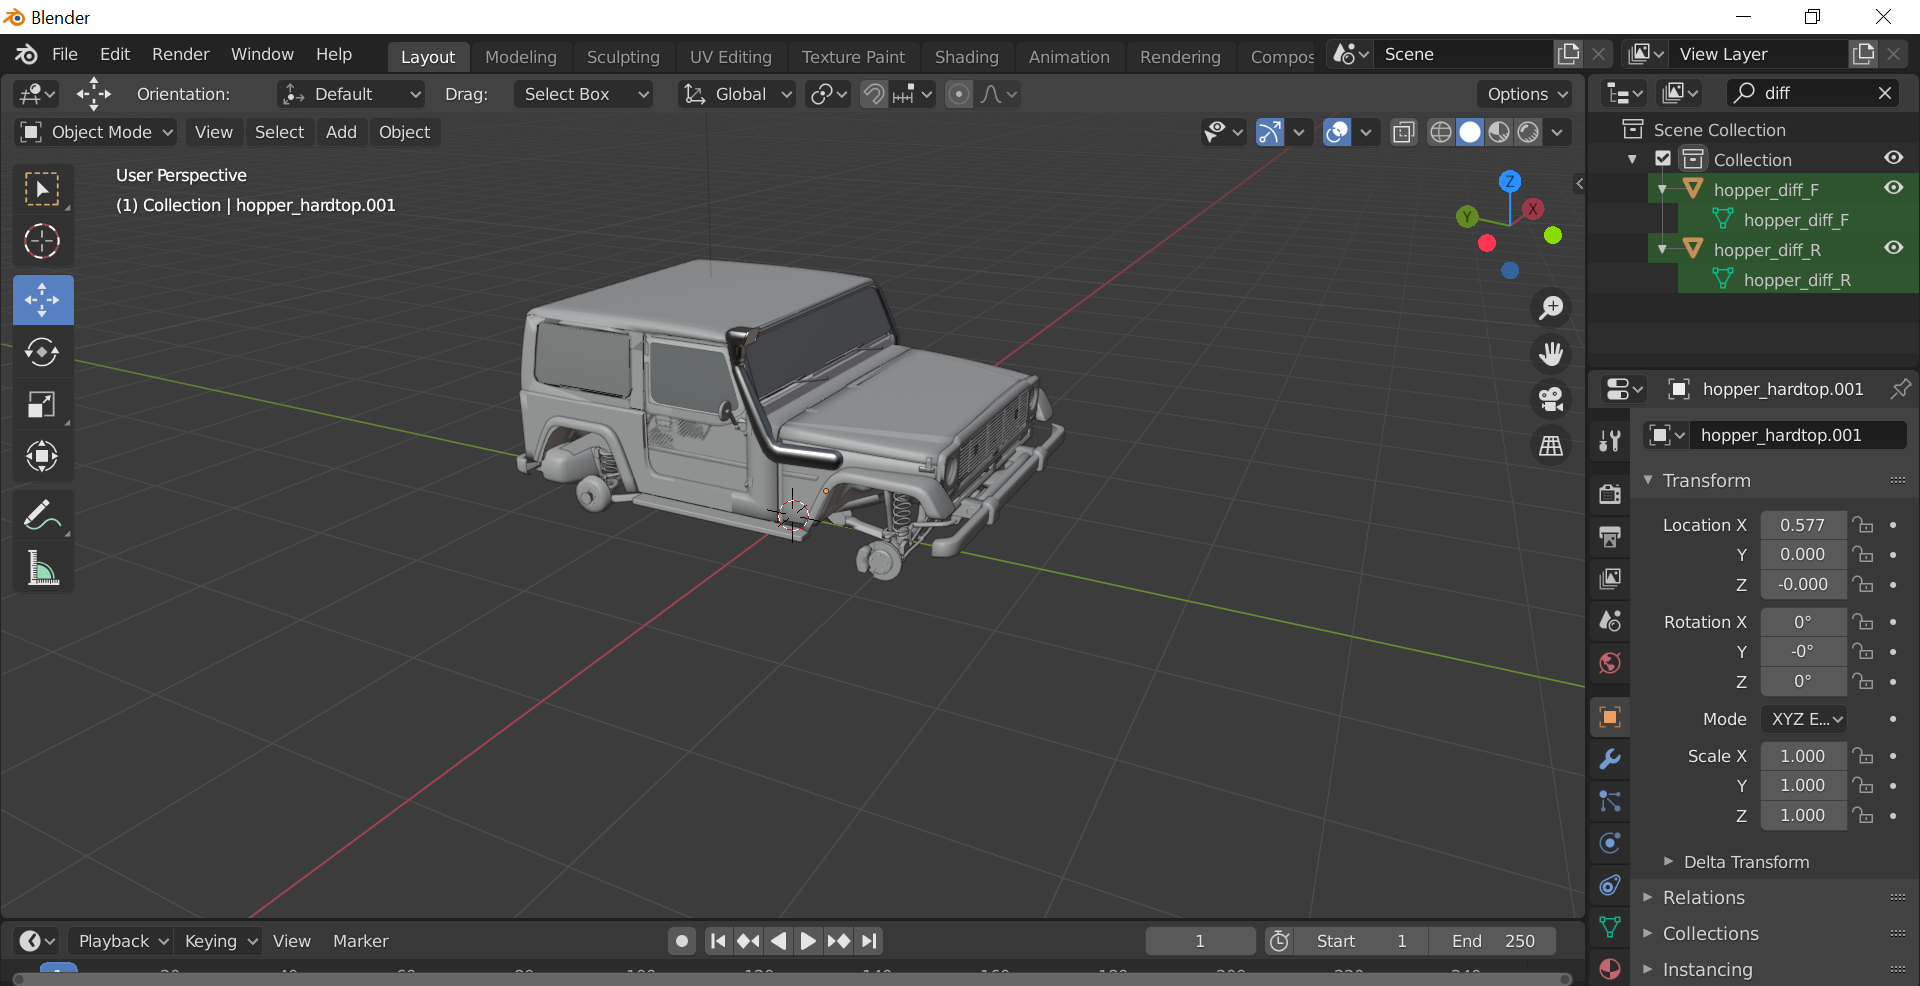Hide hopper_diff_F object in outliner

[x=1893, y=188]
